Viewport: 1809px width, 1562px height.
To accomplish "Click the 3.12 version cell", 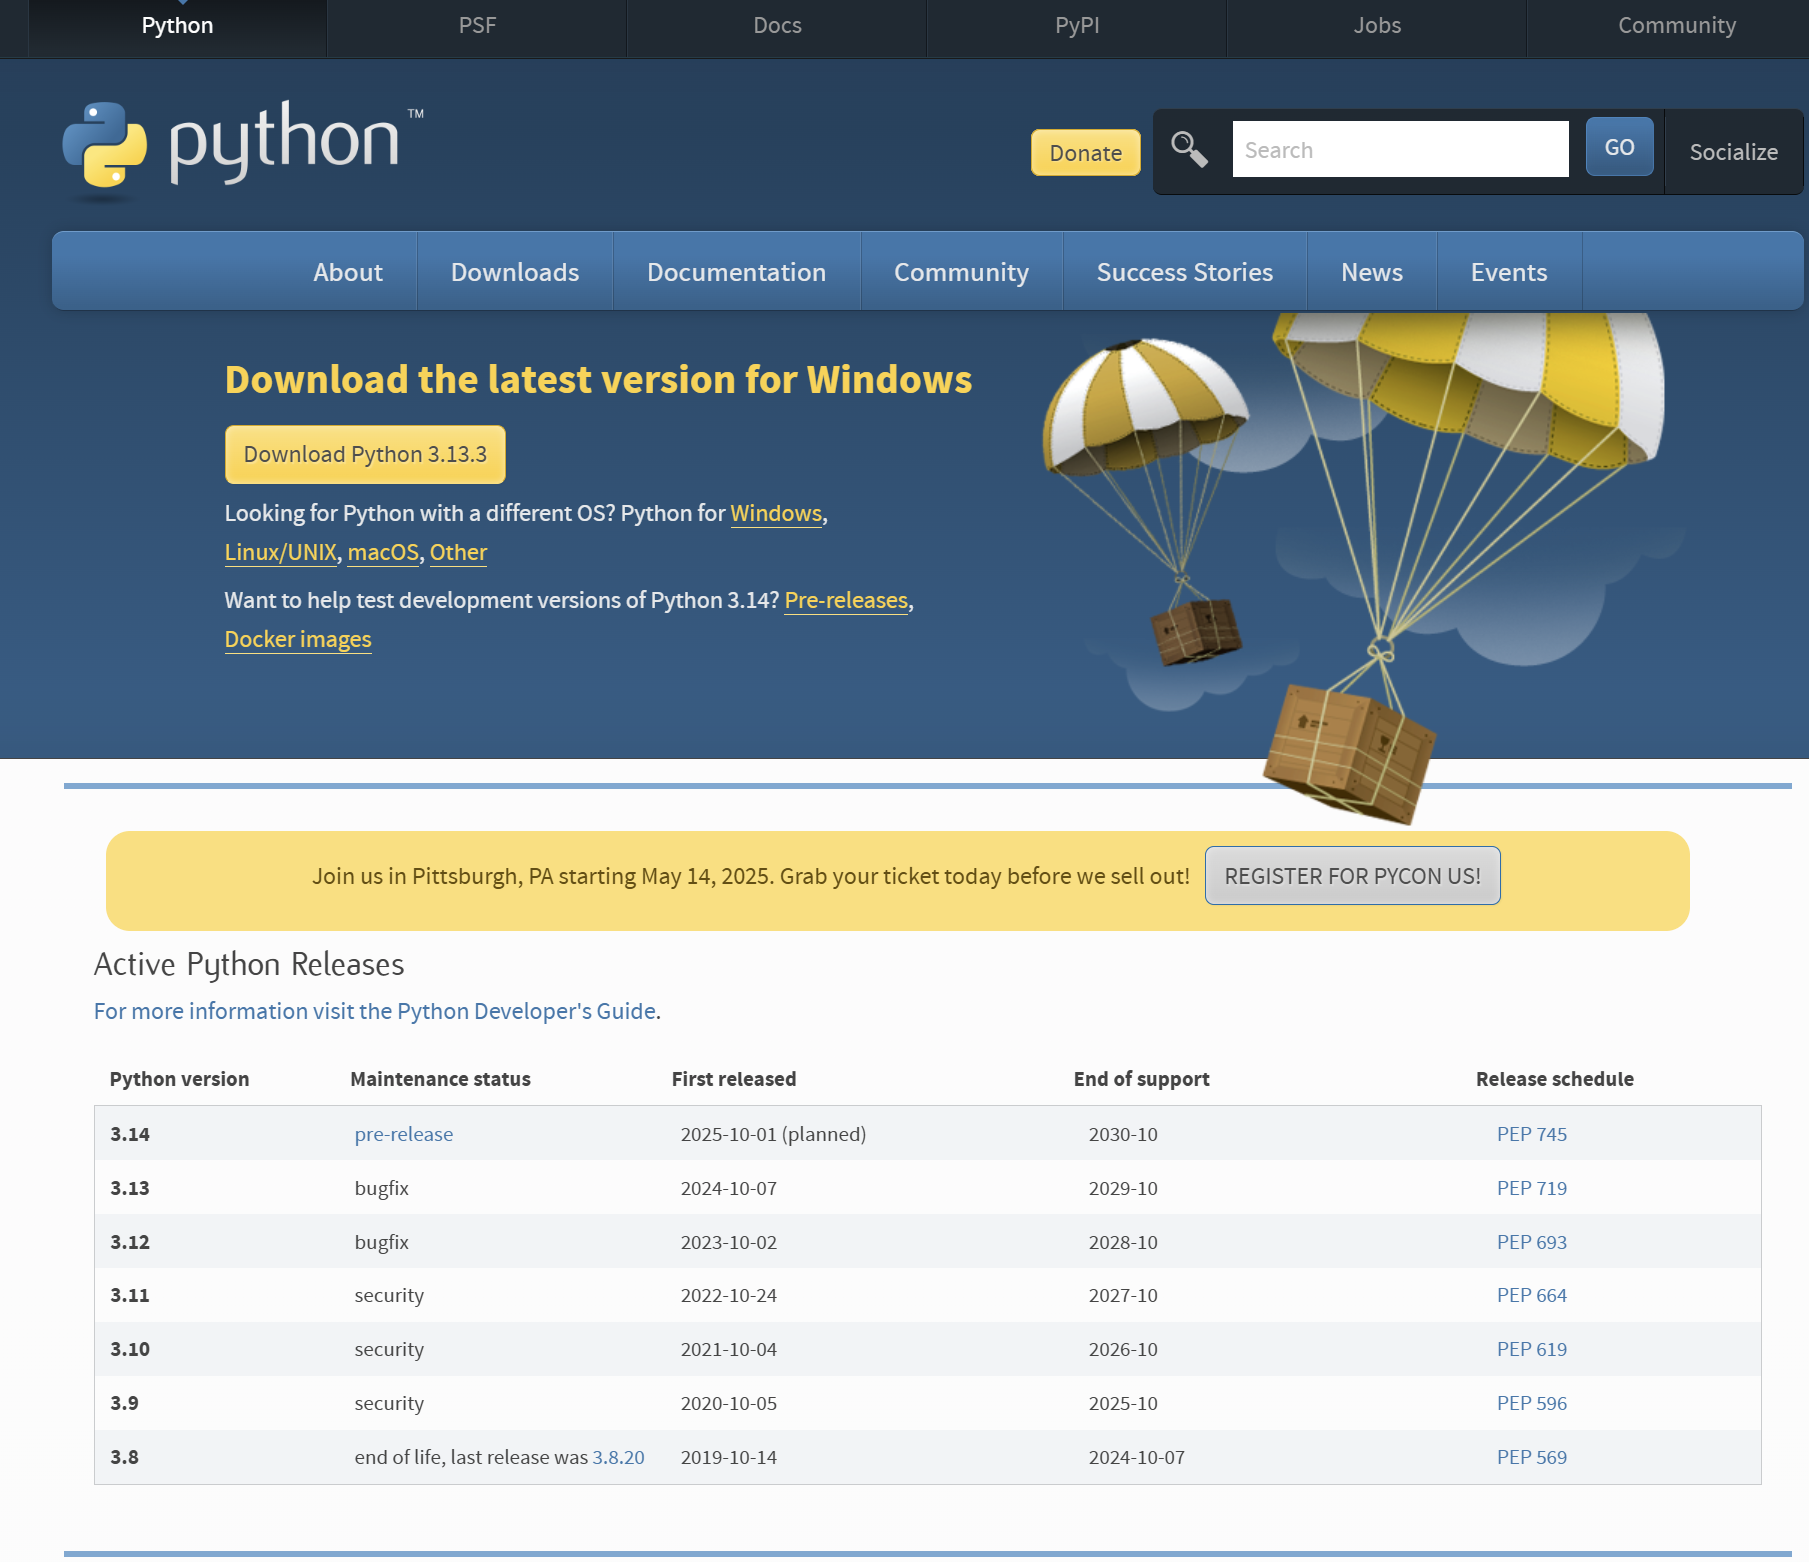I will pyautogui.click(x=130, y=1242).
